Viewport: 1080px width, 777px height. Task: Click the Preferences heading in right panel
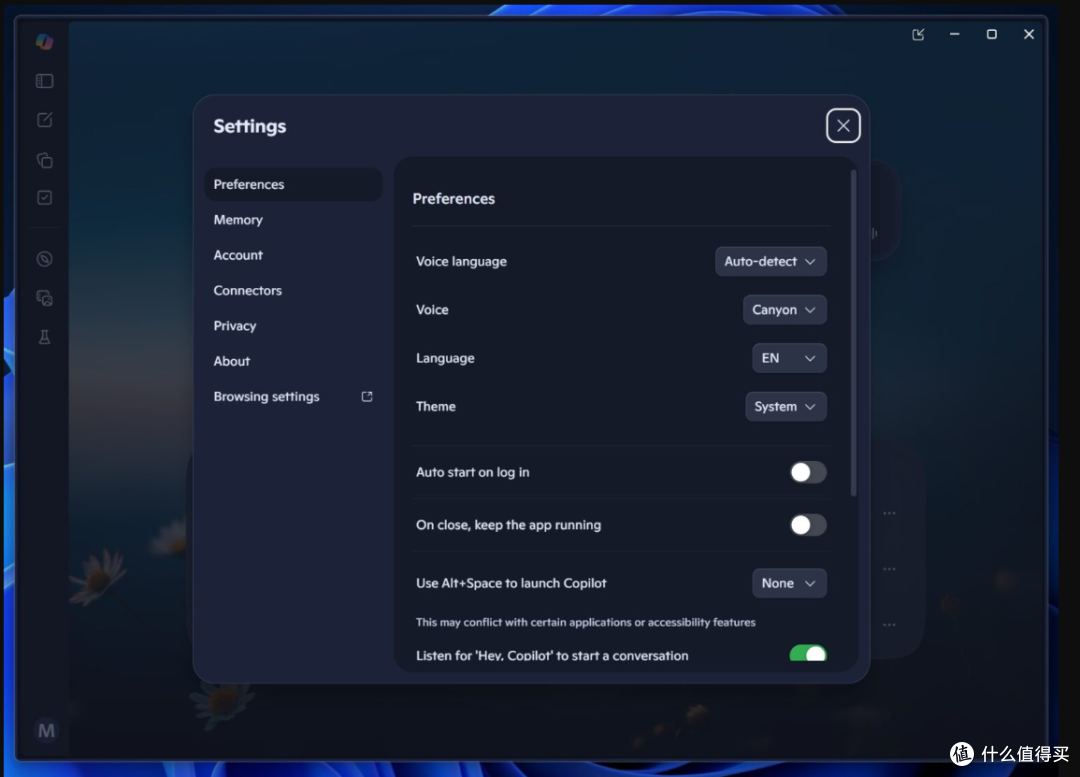(x=454, y=199)
